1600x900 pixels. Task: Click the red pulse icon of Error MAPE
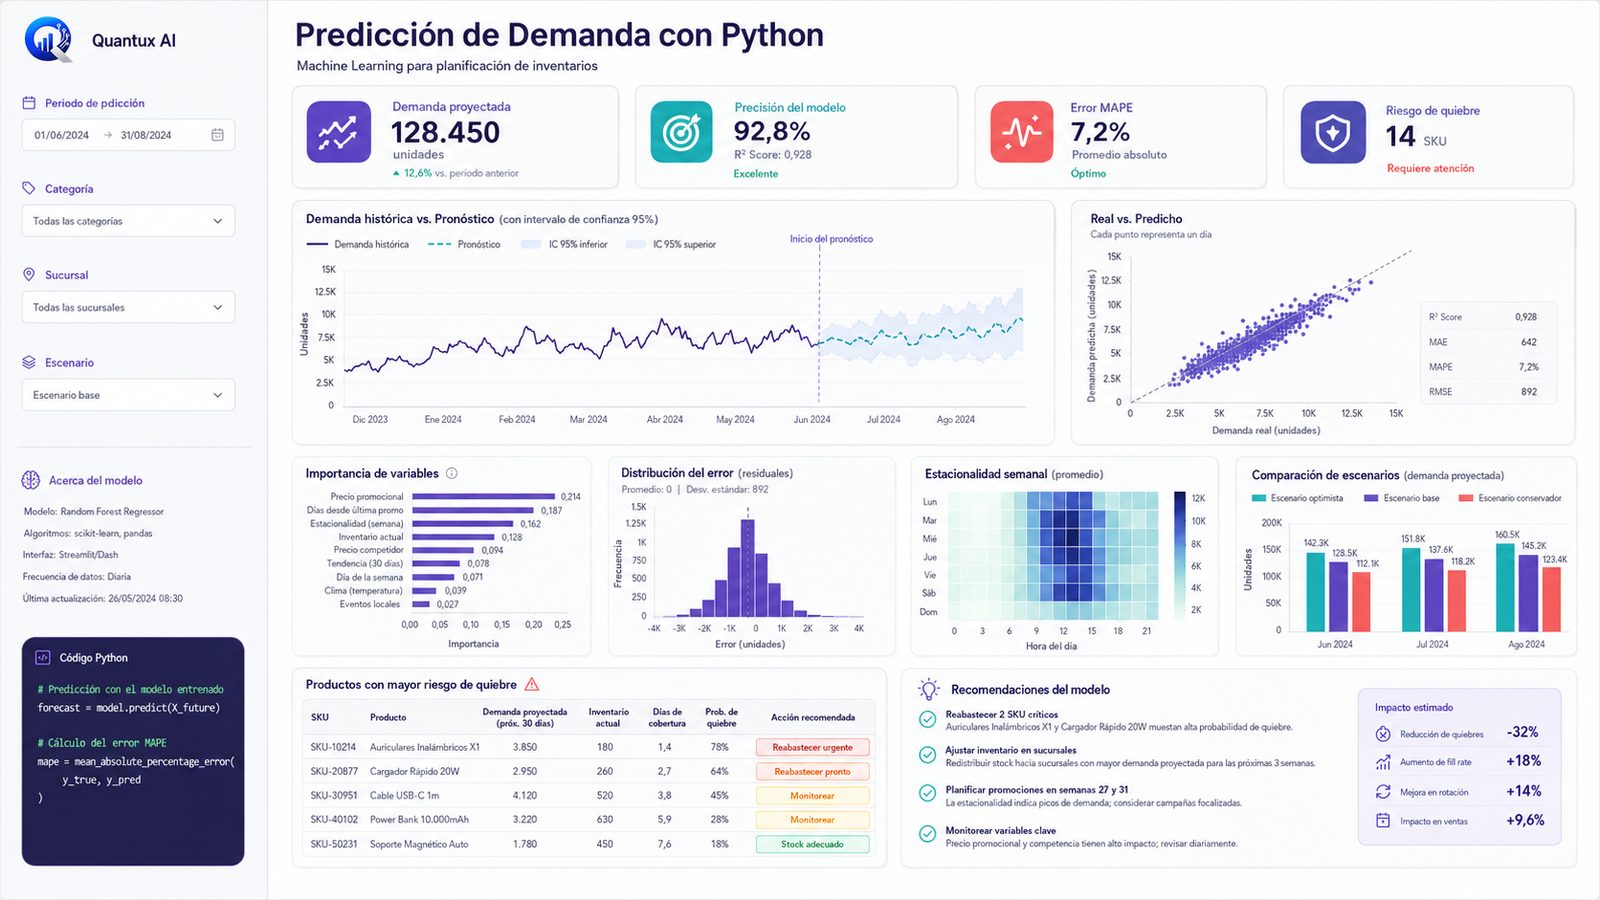(x=1022, y=132)
